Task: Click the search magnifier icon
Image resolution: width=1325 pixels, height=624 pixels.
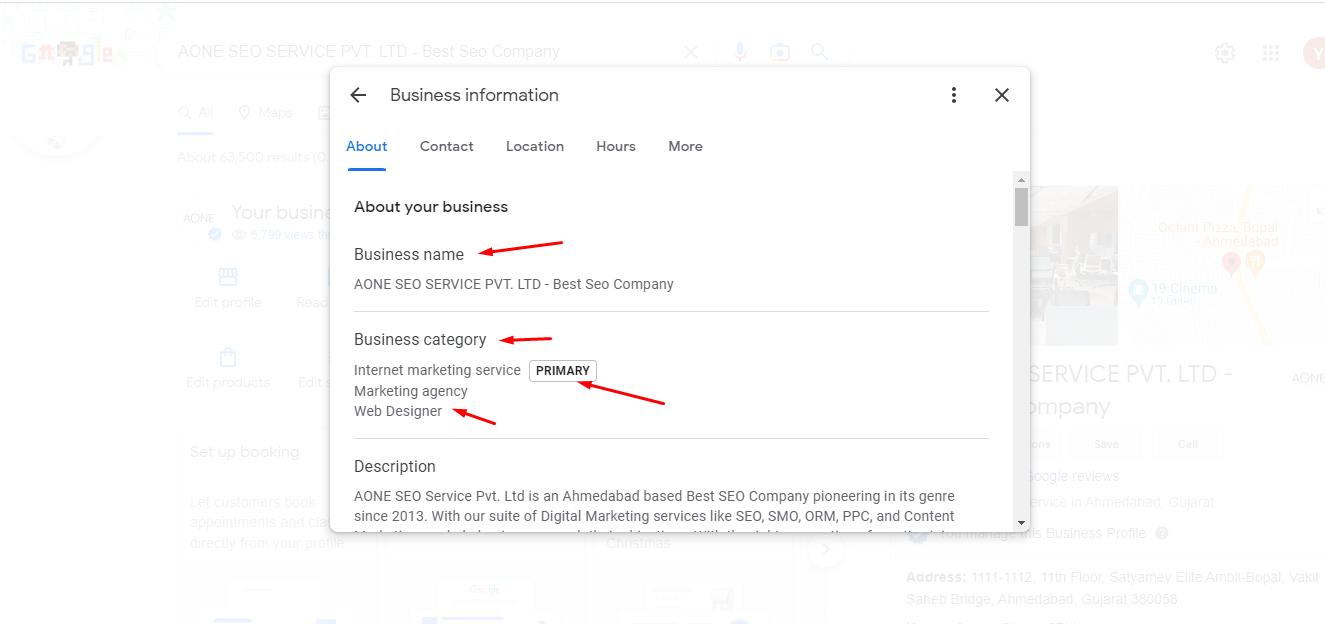Action: tap(819, 51)
